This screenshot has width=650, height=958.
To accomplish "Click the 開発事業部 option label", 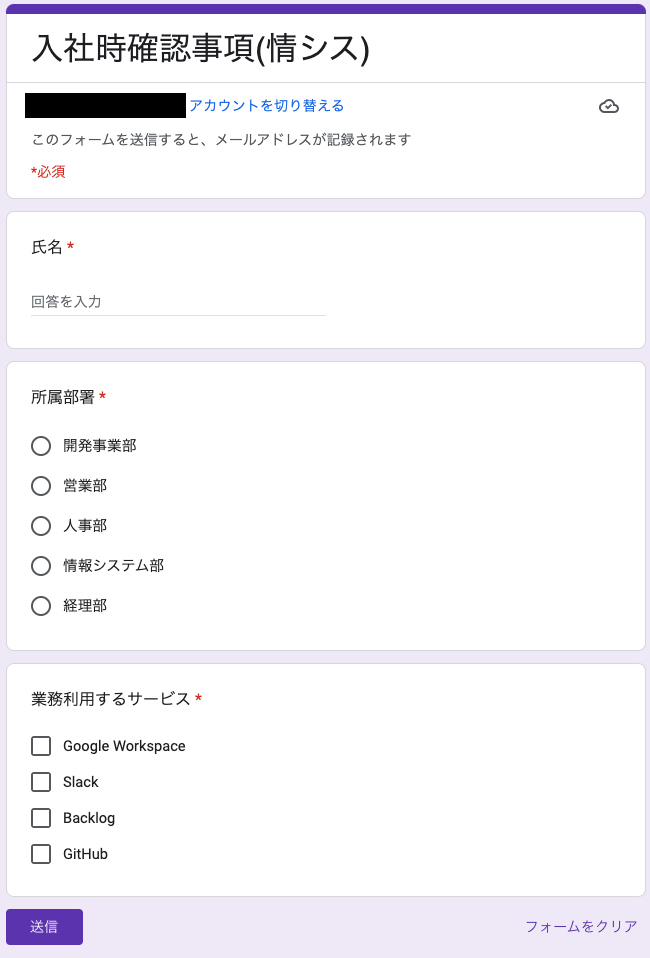I will click(x=100, y=446).
